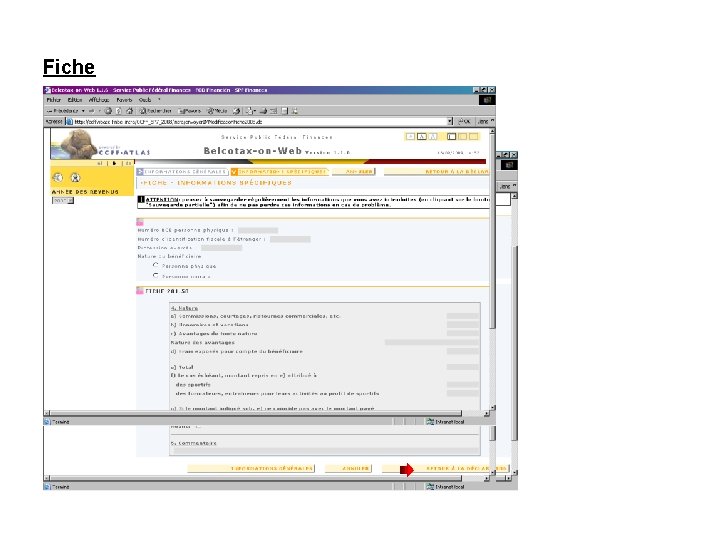This screenshot has width=720, height=540.
Task: Click the CCFF-ATLAS logo image
Action: [x=100, y=144]
